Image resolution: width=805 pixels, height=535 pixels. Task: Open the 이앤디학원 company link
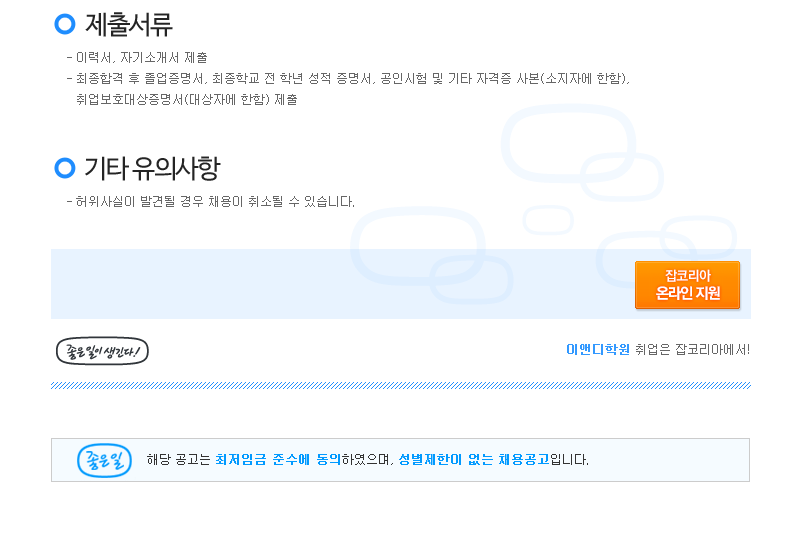coord(598,350)
